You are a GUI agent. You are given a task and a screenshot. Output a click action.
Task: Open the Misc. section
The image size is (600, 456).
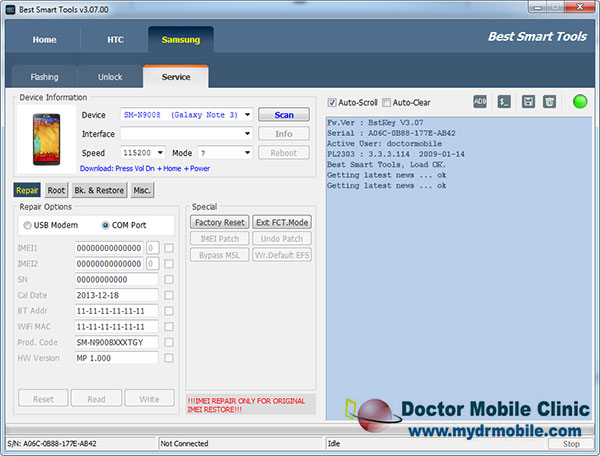coord(142,190)
